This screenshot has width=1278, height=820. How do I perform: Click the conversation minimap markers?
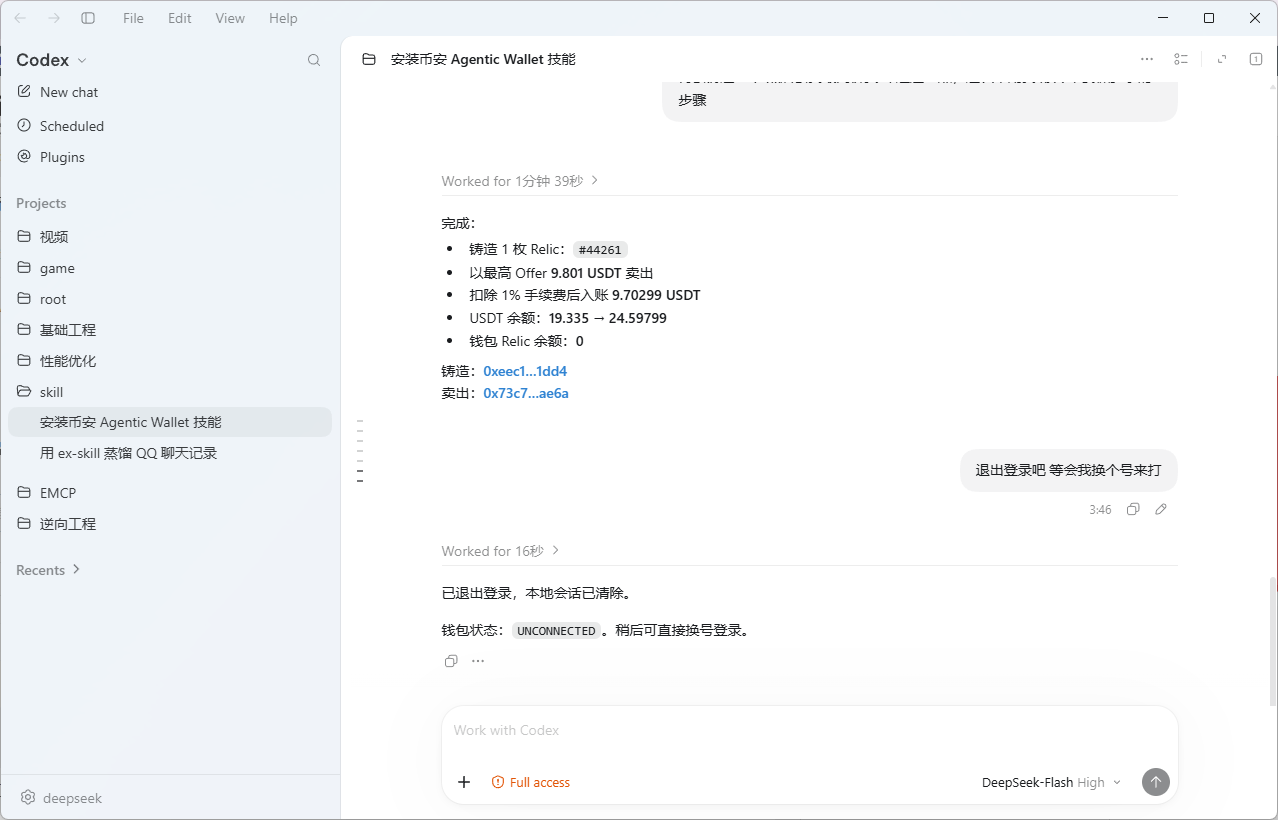(360, 451)
